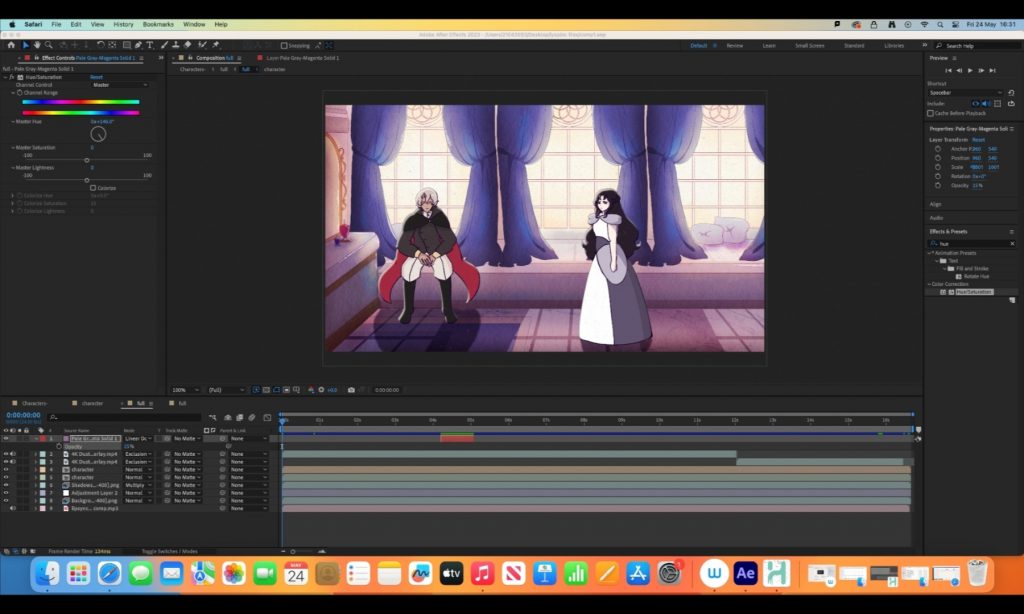This screenshot has height=614, width=1024.
Task: Toggle the Colorize checkbox
Action: pos(93,188)
